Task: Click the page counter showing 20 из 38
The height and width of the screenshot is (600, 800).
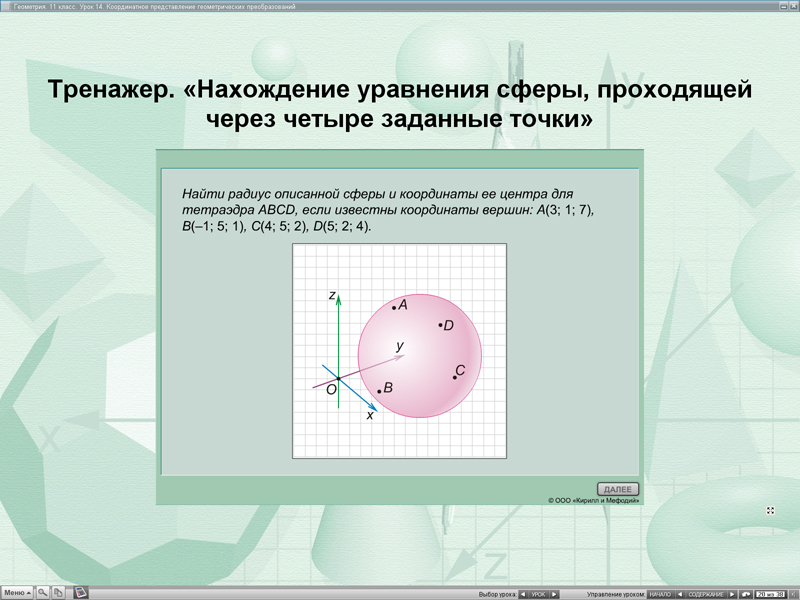Action: click(771, 592)
